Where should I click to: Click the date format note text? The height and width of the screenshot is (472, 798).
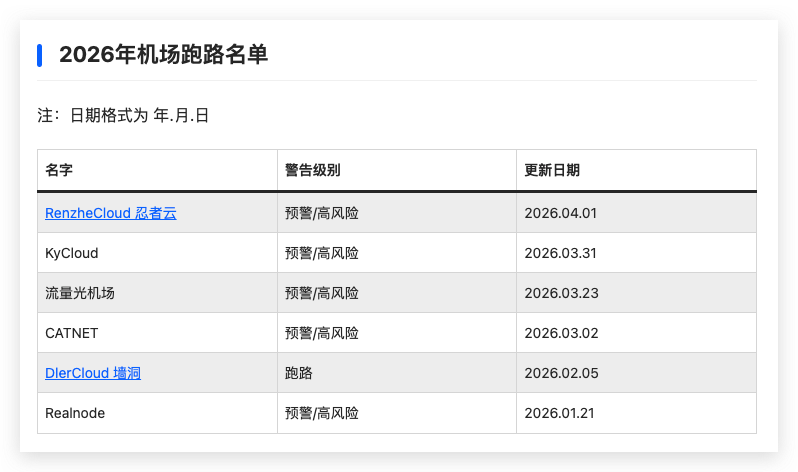[123, 116]
